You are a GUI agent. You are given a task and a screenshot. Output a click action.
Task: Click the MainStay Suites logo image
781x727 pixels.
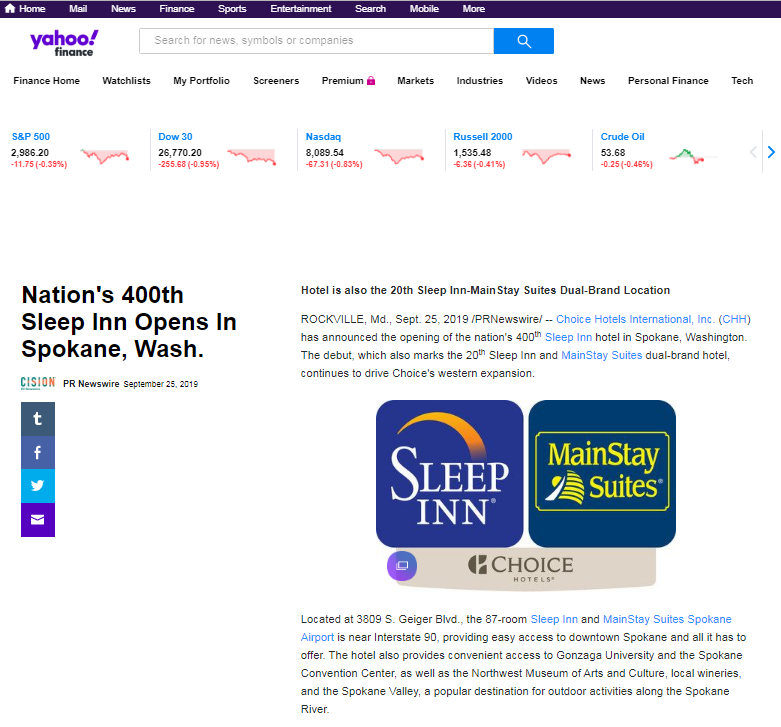point(602,474)
